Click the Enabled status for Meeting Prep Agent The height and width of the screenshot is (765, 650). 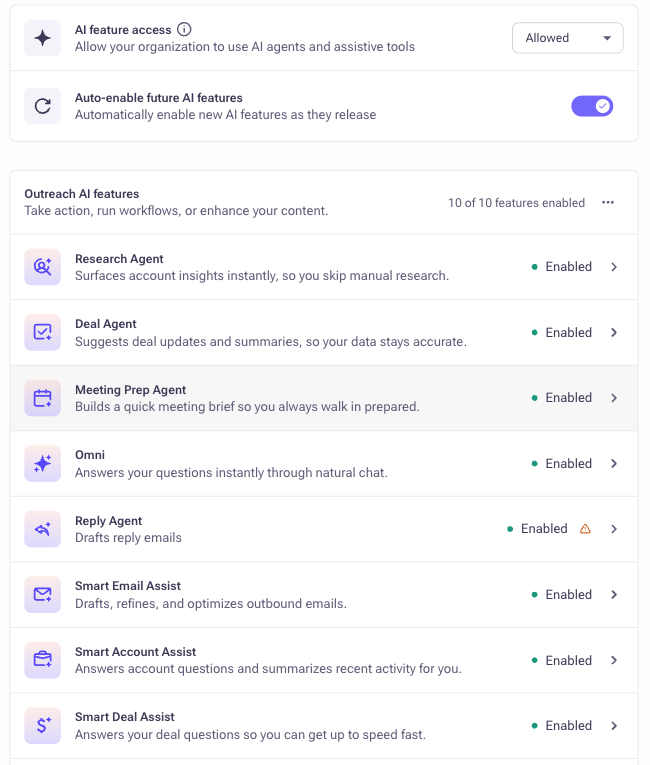coord(562,398)
